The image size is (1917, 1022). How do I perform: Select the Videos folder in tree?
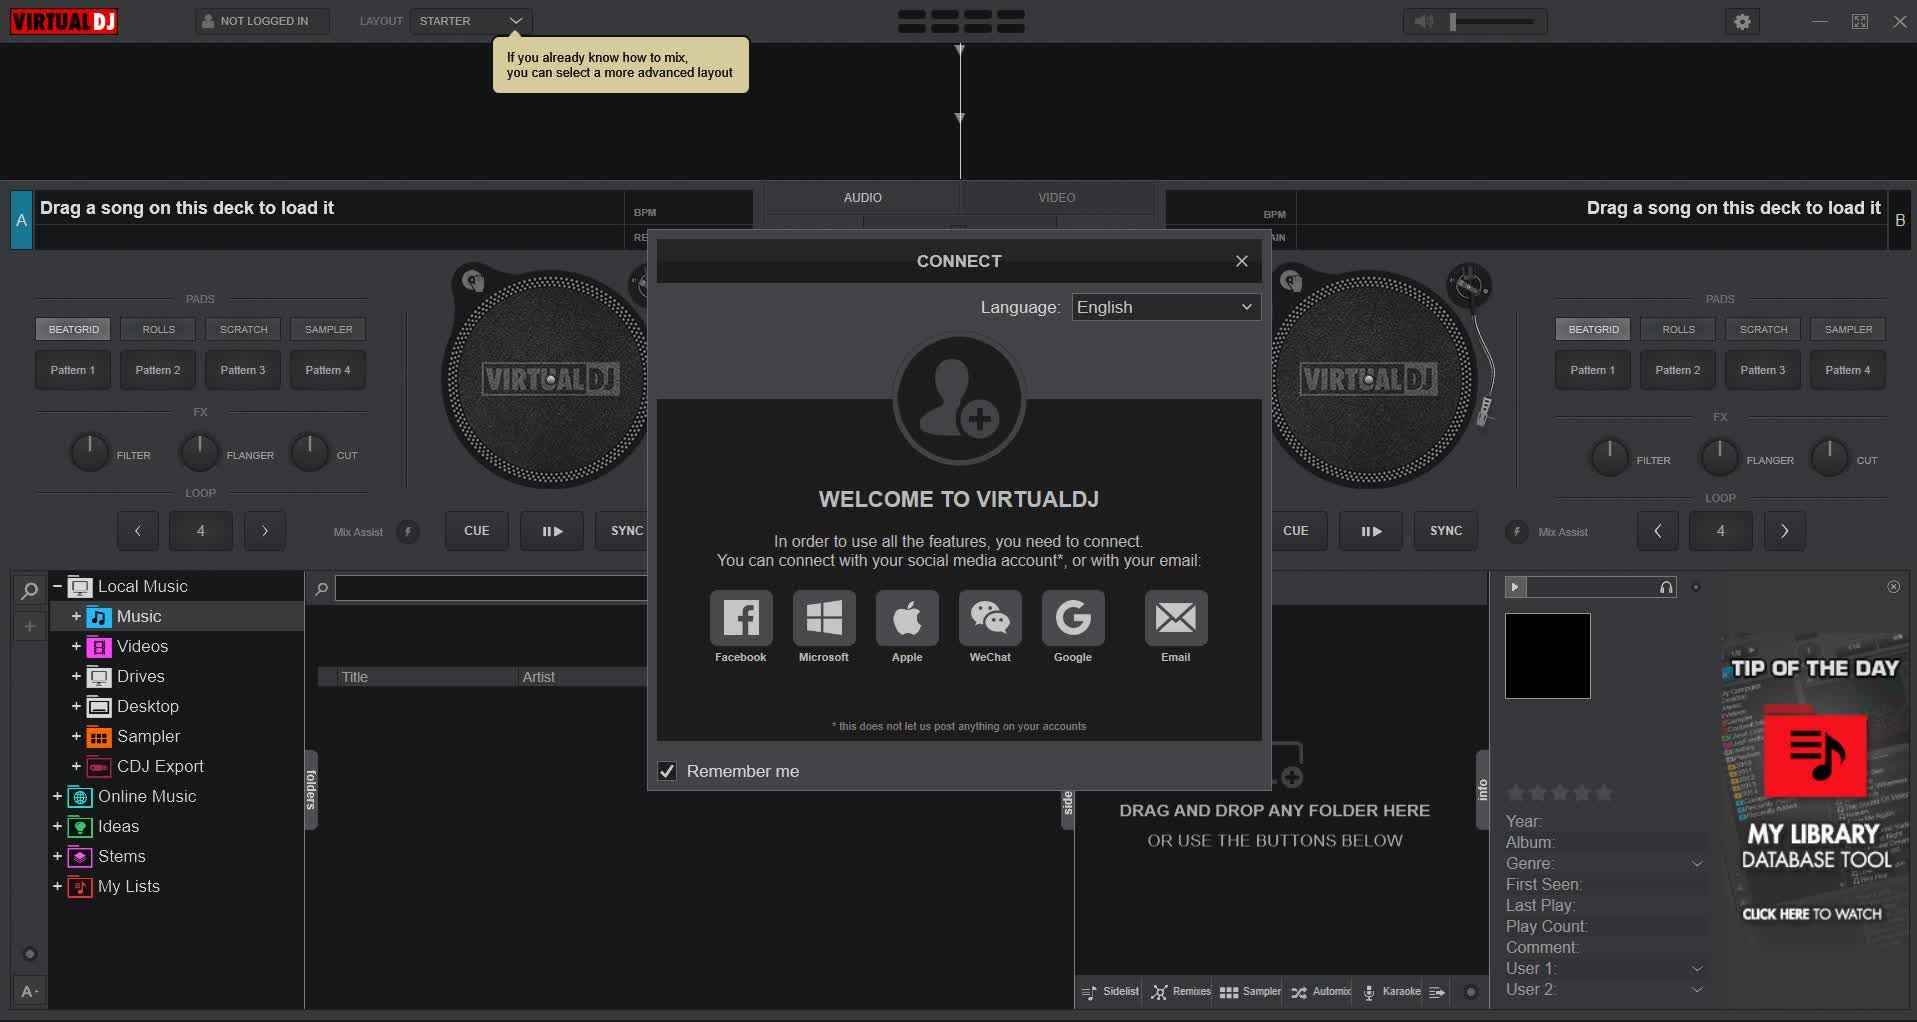(142, 647)
